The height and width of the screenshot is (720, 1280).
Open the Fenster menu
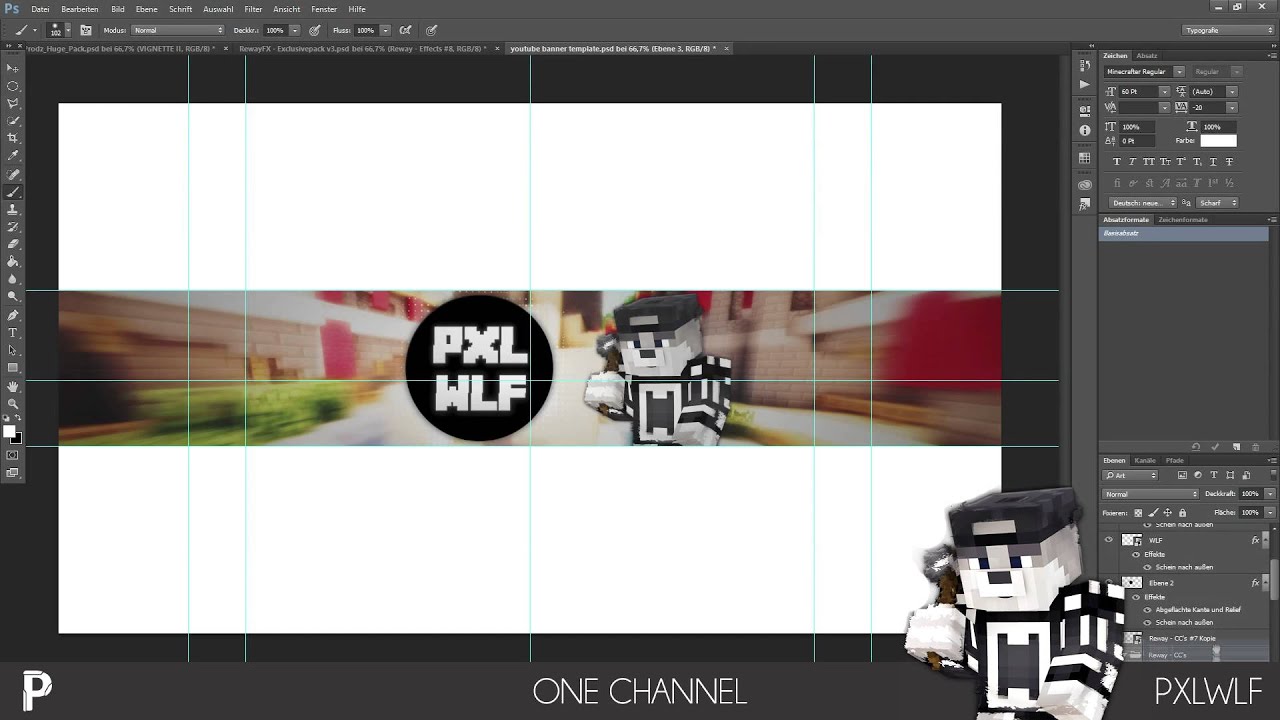(x=324, y=9)
